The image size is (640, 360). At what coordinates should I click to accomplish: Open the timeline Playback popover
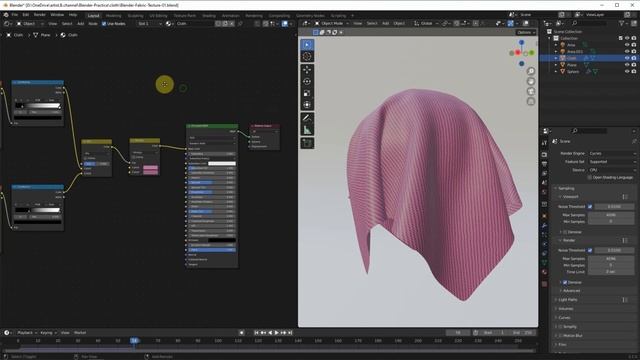point(27,333)
